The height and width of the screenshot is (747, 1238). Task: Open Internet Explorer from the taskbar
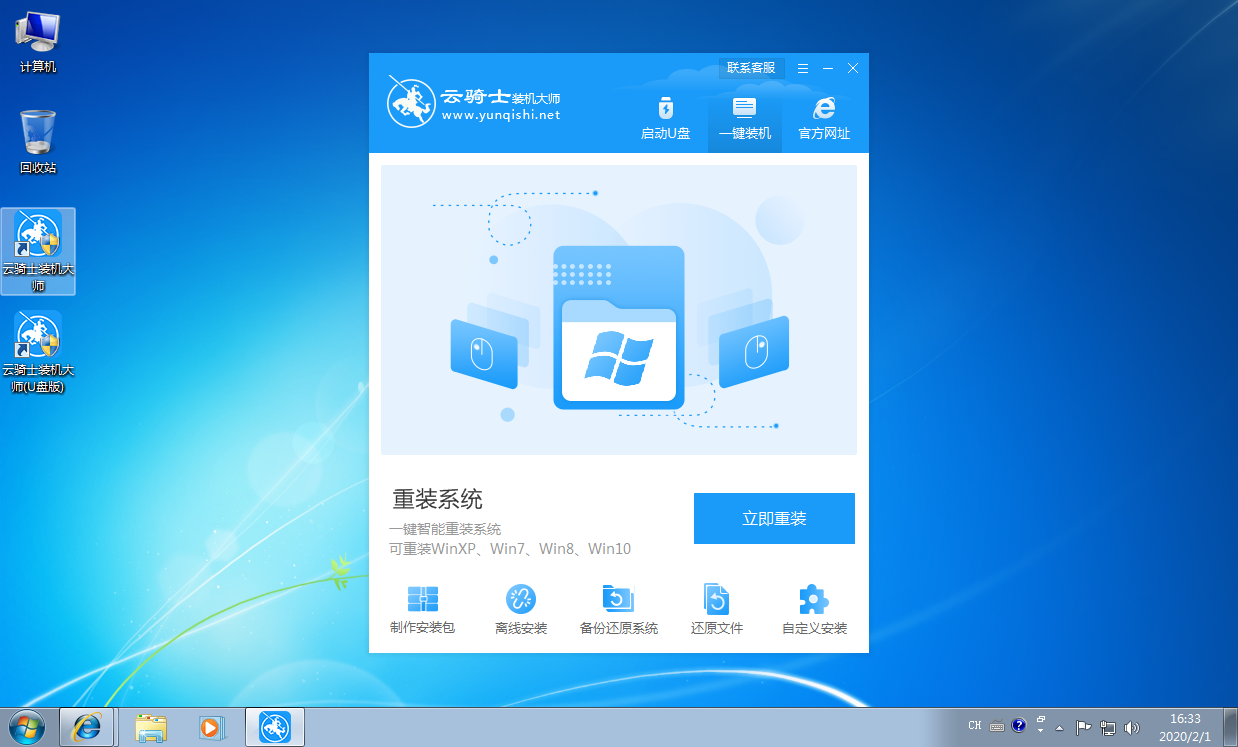click(x=87, y=727)
